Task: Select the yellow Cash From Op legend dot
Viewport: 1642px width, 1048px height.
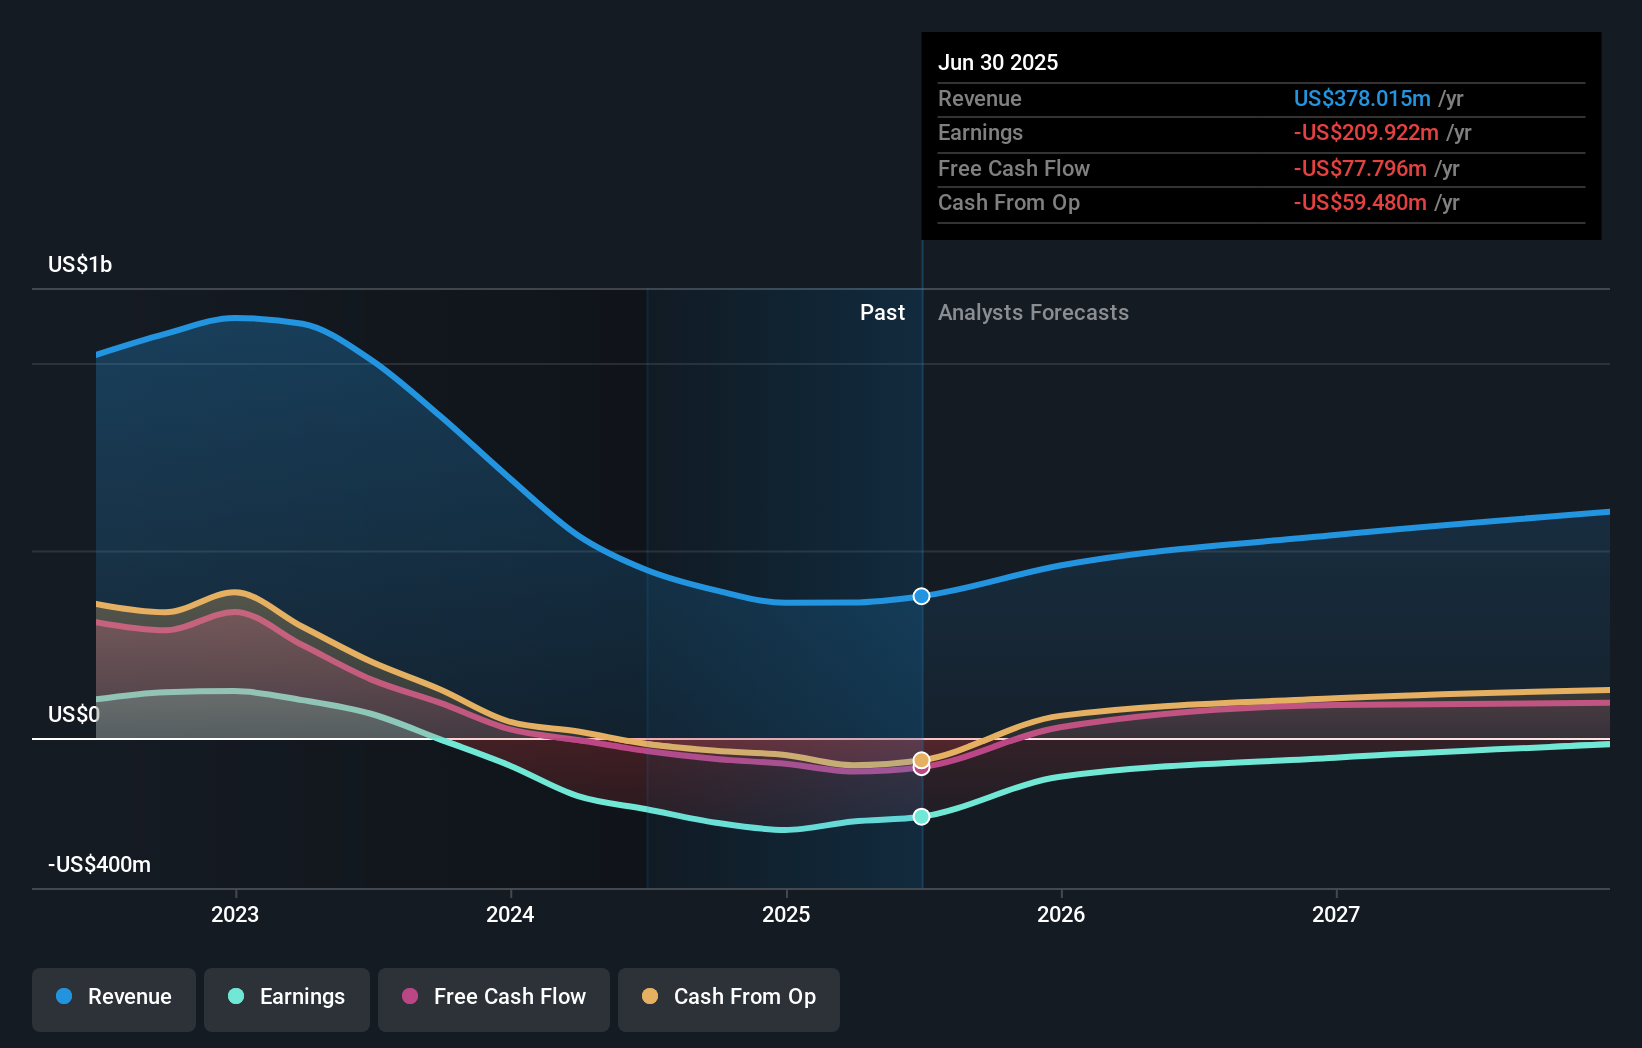Action: [650, 997]
